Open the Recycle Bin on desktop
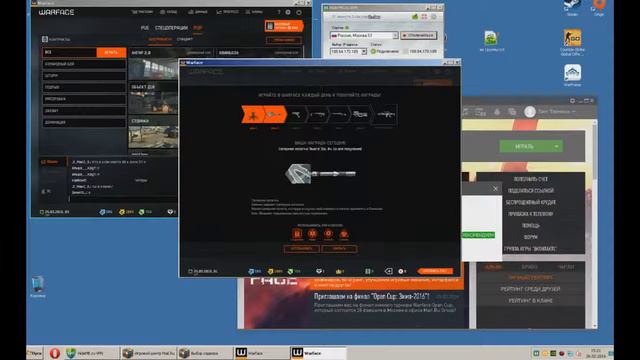 pyautogui.click(x=38, y=287)
